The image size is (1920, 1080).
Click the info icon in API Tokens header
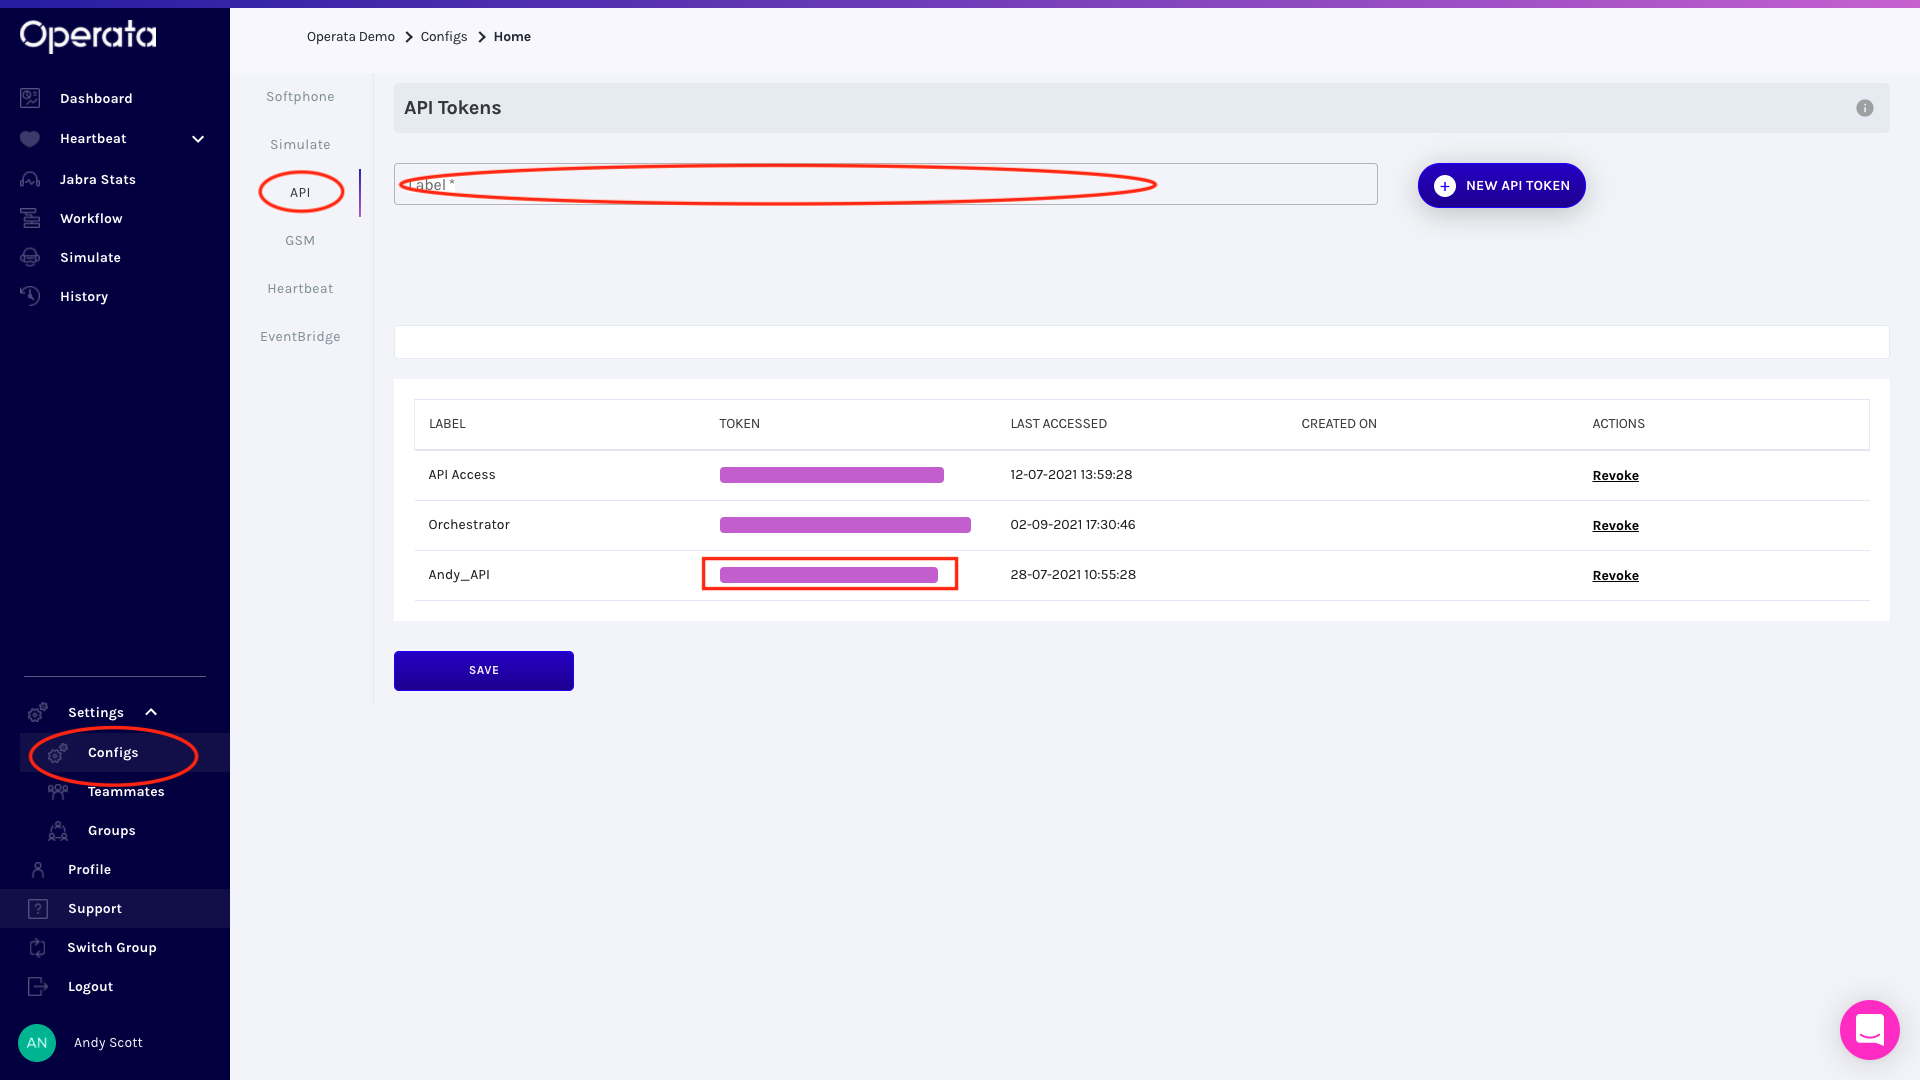[1864, 108]
